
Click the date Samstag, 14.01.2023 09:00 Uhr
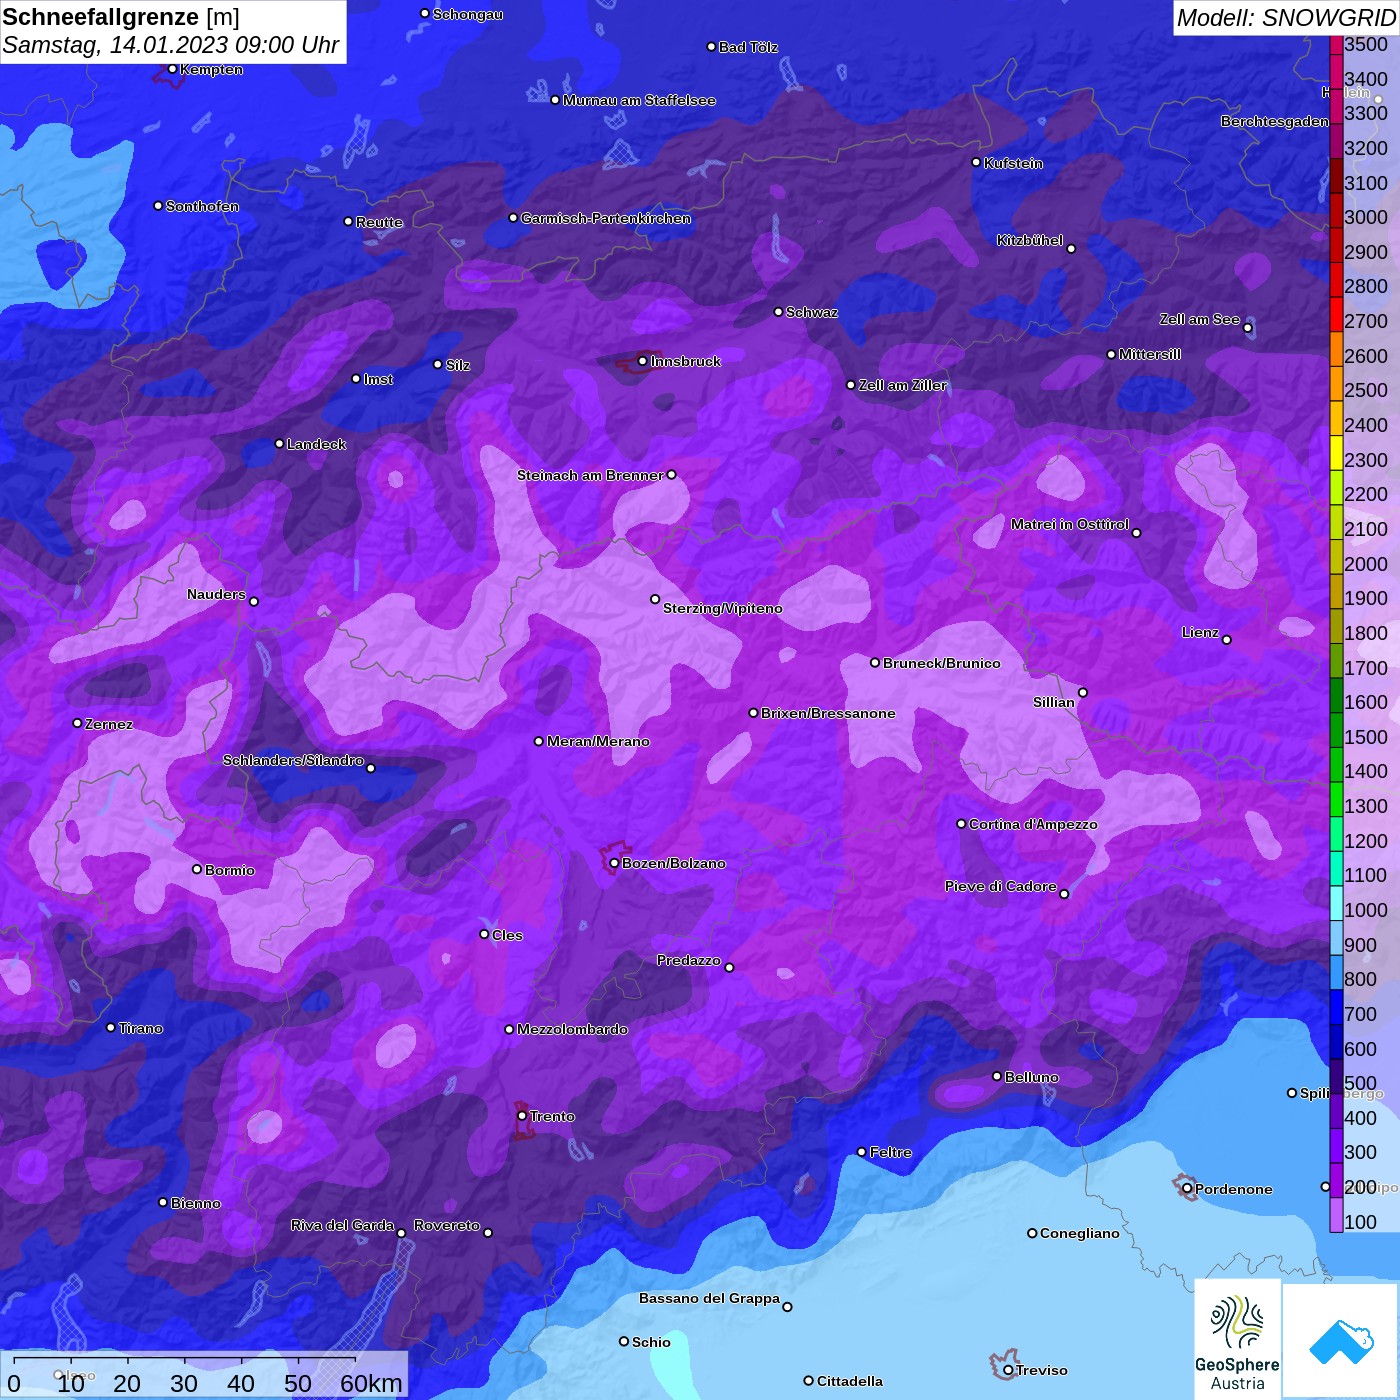point(171,45)
